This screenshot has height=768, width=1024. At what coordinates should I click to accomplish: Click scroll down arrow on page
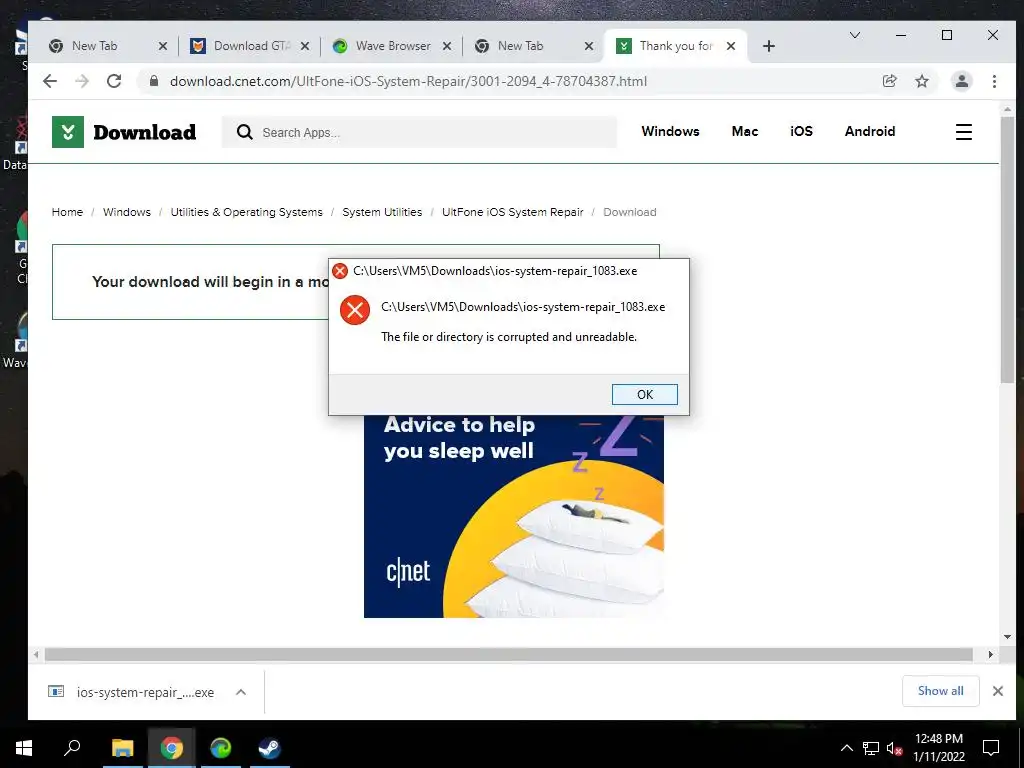coord(1008,637)
